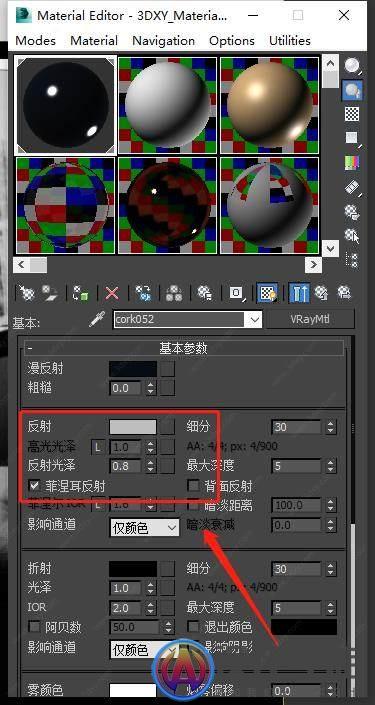Image resolution: width=375 pixels, height=705 pixels.
Task: Click the Video Color Check icon
Action: click(x=353, y=163)
